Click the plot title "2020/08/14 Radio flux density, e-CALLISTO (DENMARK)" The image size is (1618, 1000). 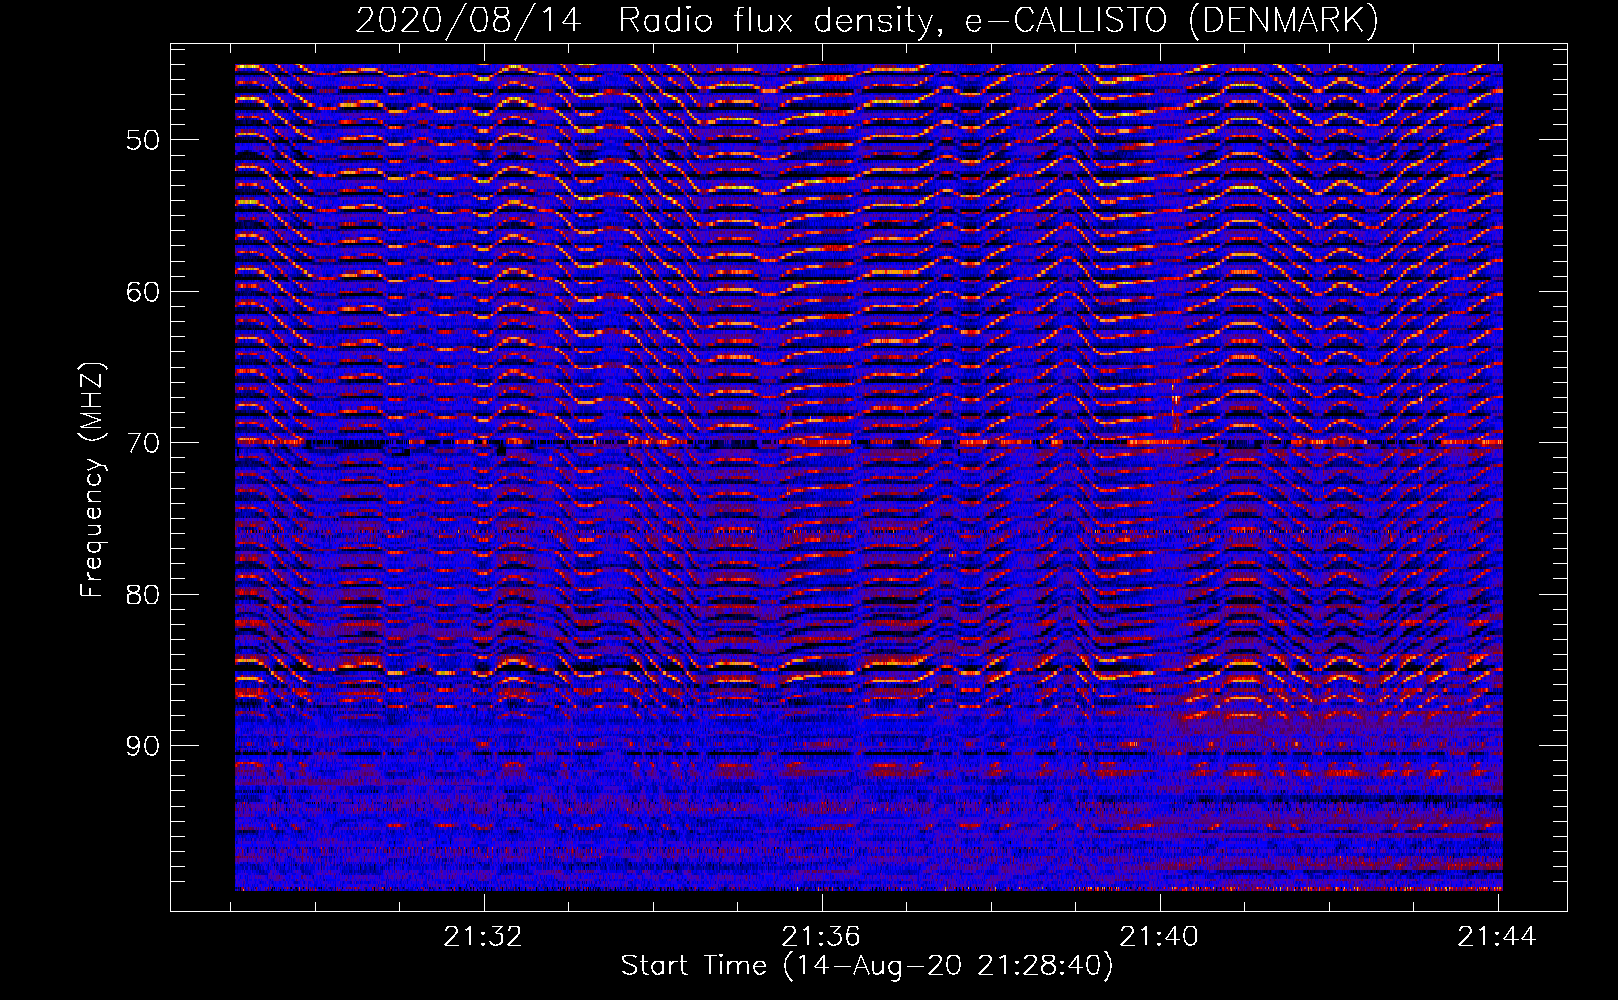pyautogui.click(x=866, y=21)
